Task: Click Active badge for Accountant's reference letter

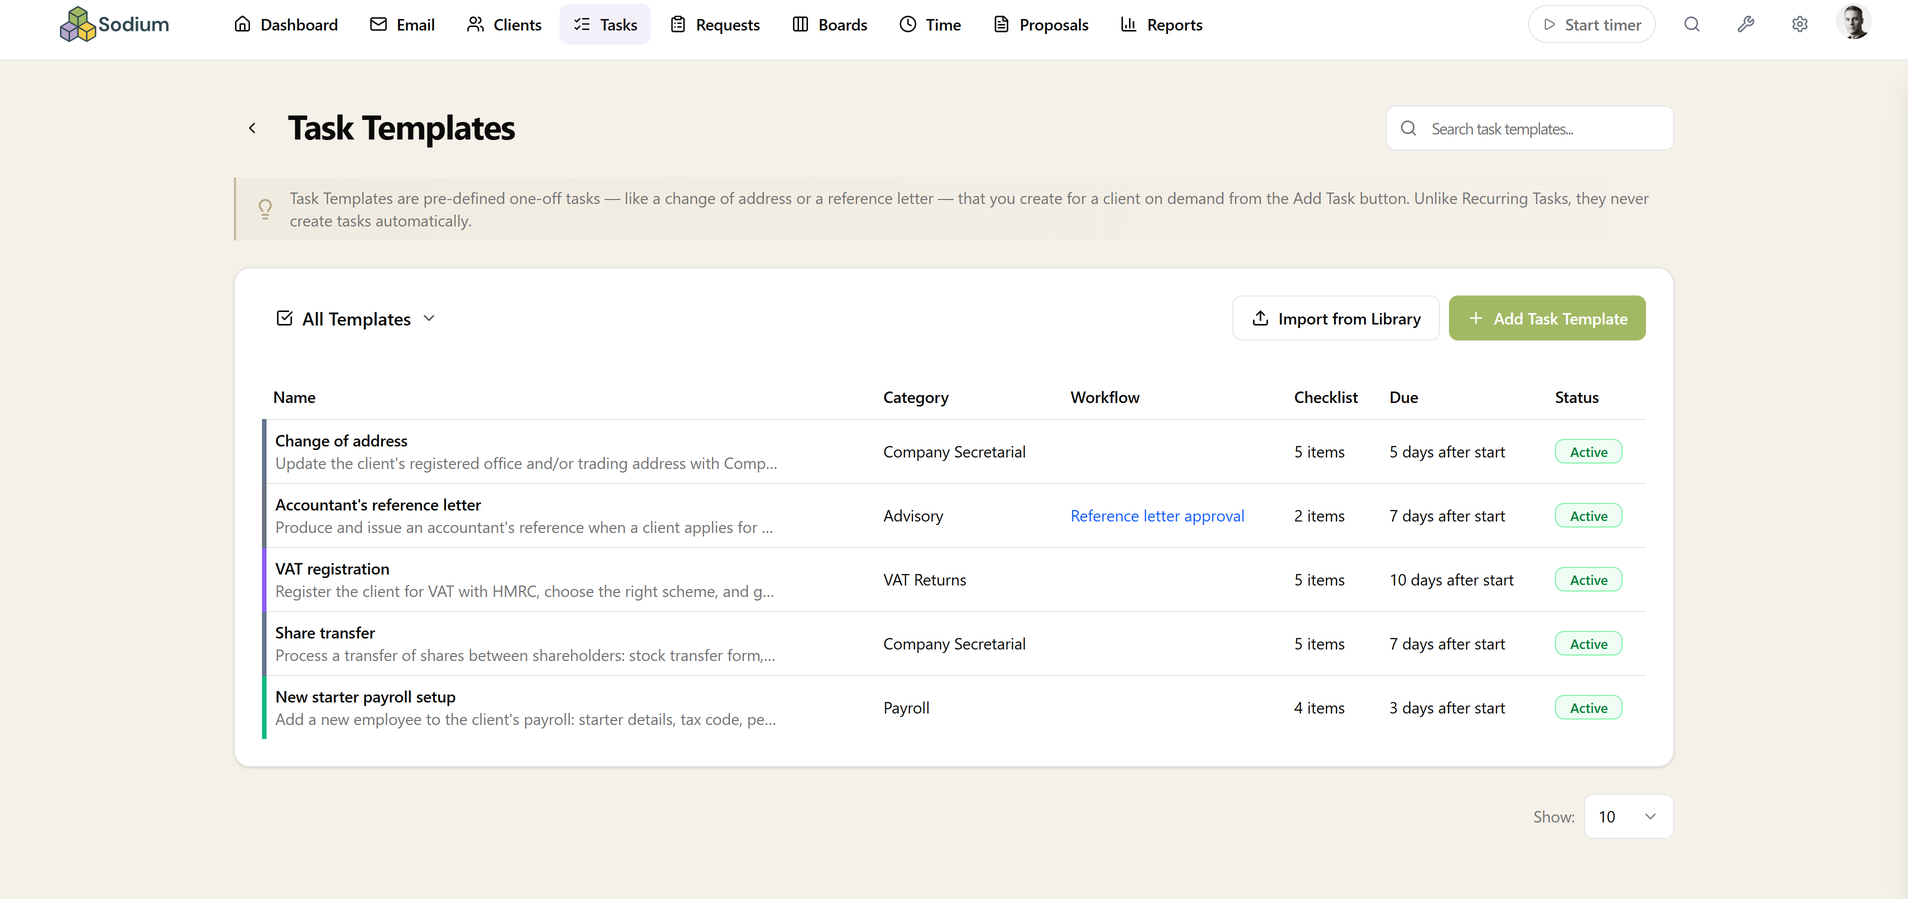Action: (1588, 516)
